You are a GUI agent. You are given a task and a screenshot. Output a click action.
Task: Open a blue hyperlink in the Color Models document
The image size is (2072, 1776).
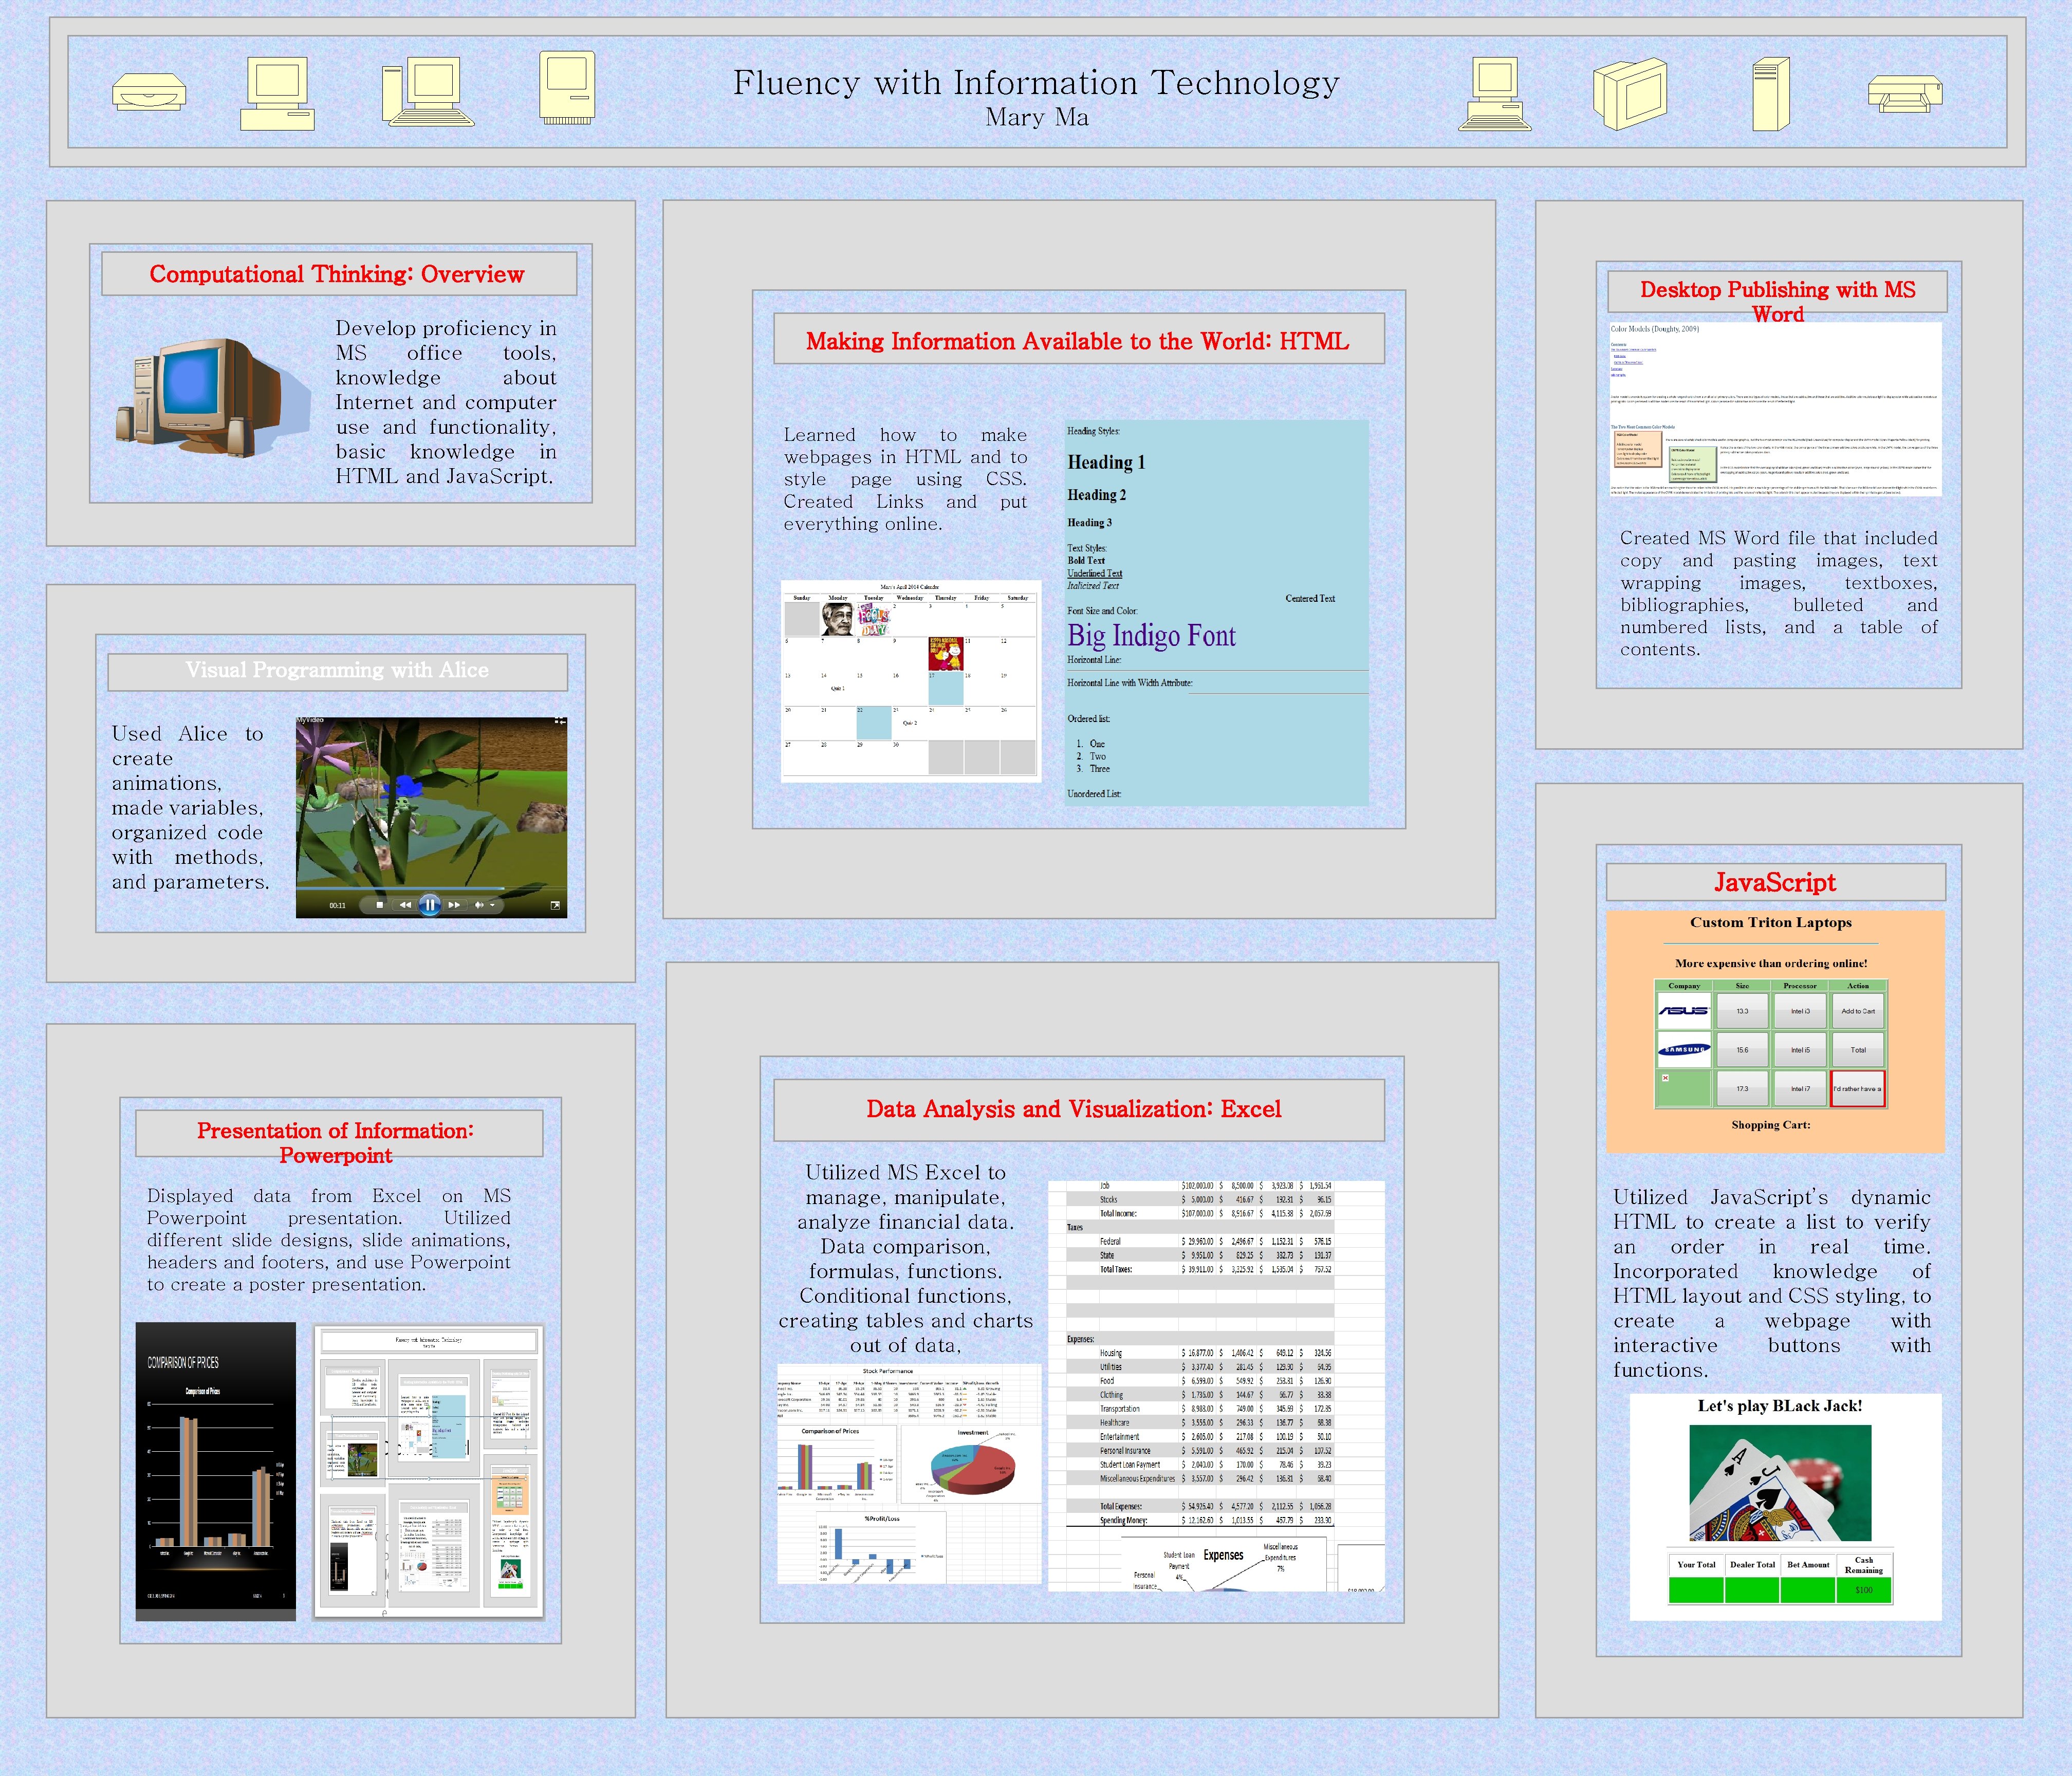pos(1634,350)
